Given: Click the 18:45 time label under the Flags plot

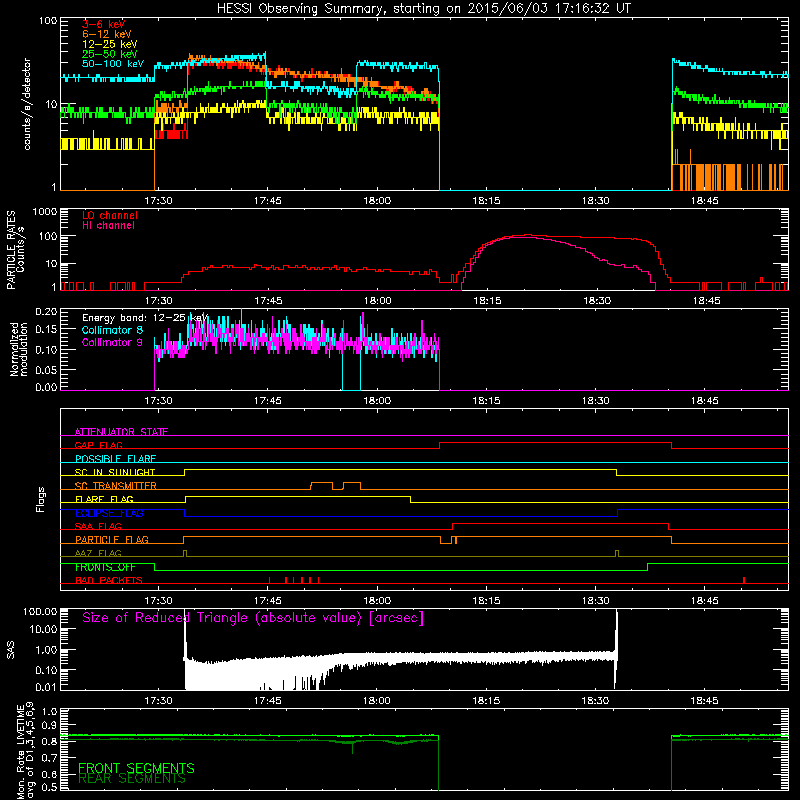Looking at the screenshot, I should (x=705, y=601).
